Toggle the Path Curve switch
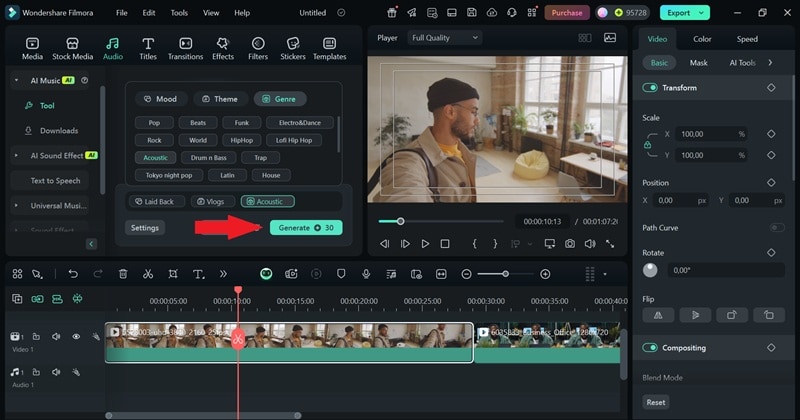This screenshot has height=420, width=800. pos(777,228)
